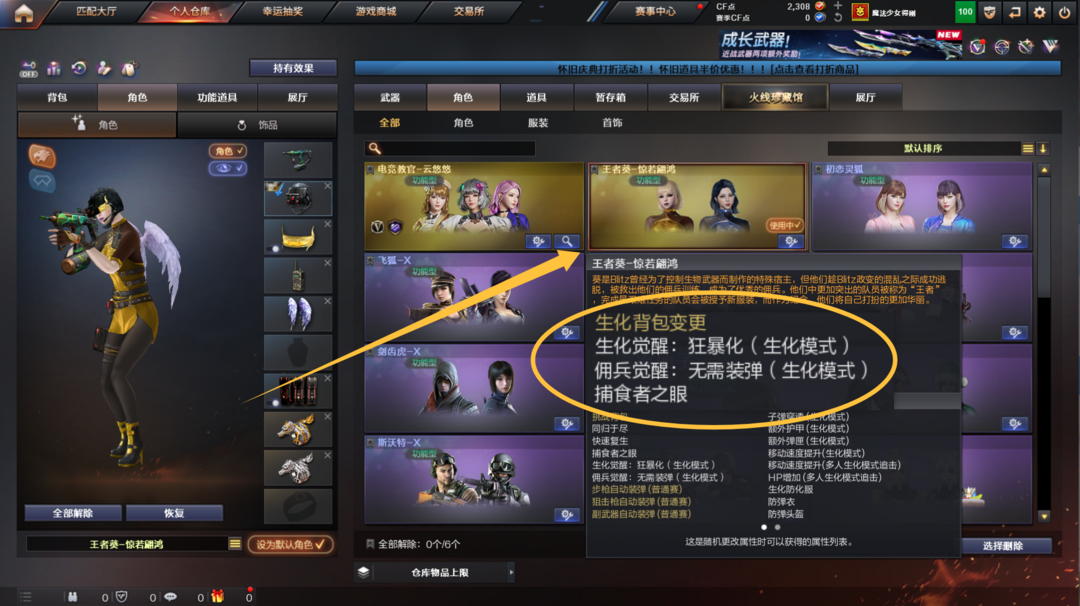Screen dimensions: 1080x606
Task: Toggle the eye visibility switch
Action: (x=228, y=168)
